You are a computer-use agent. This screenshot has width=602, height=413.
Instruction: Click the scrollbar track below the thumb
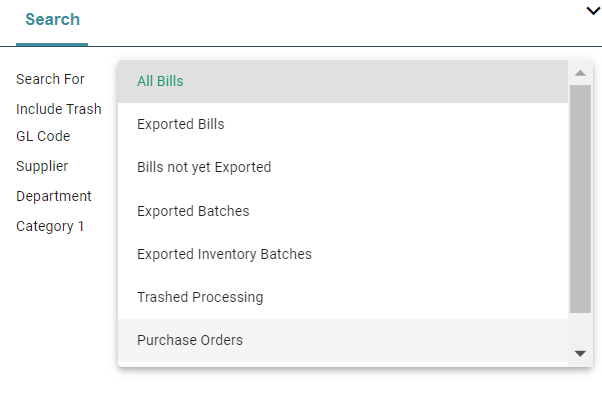coord(580,330)
